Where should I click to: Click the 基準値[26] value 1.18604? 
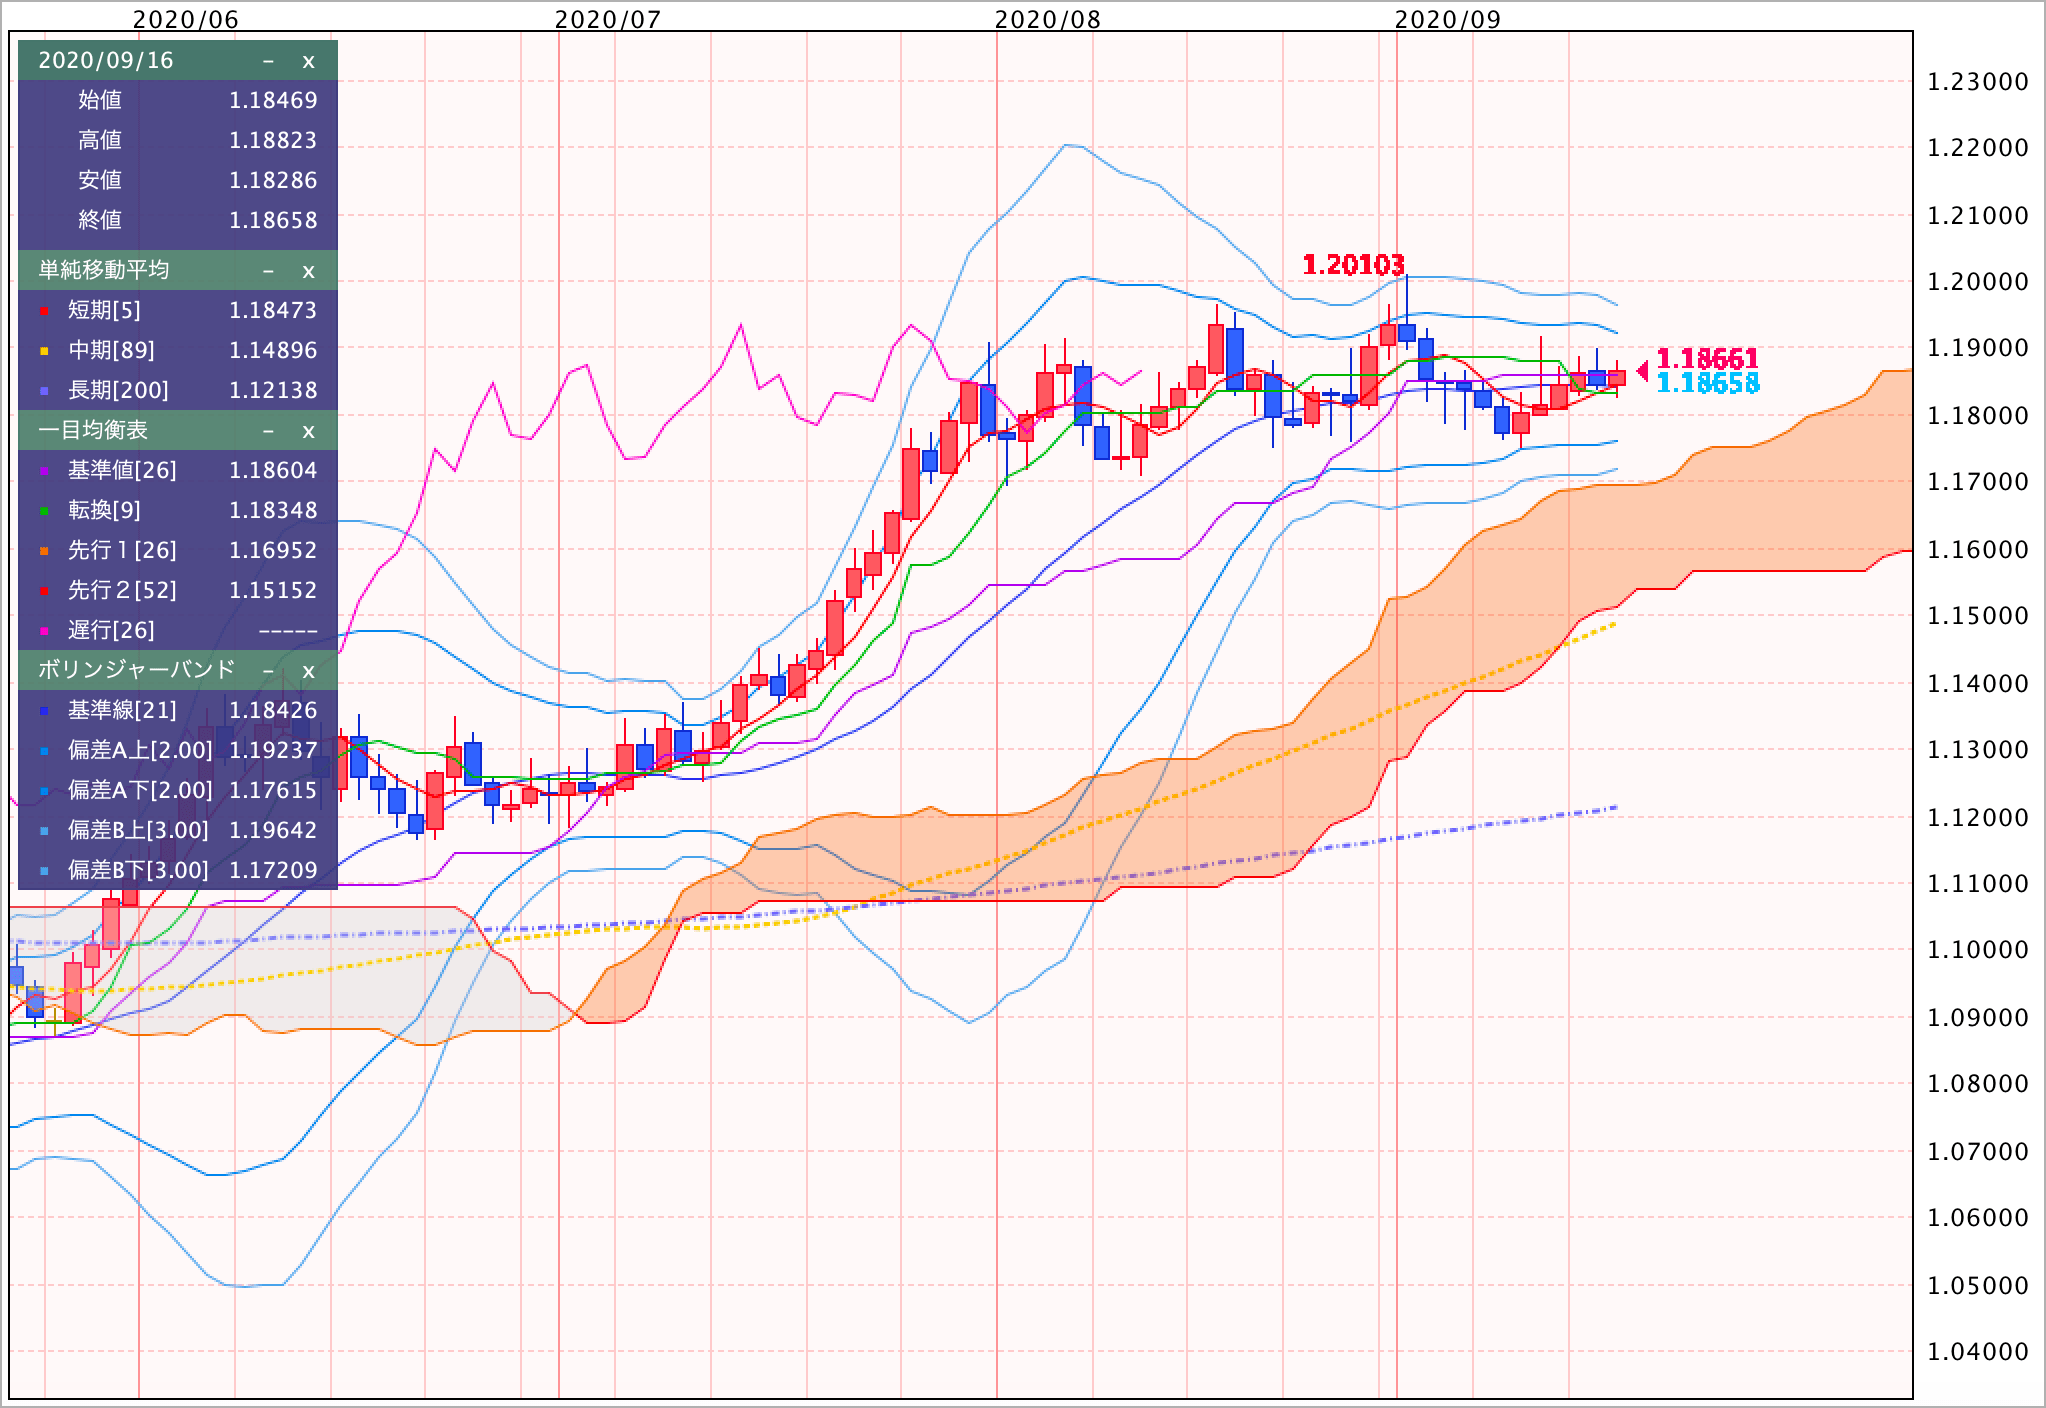point(273,470)
